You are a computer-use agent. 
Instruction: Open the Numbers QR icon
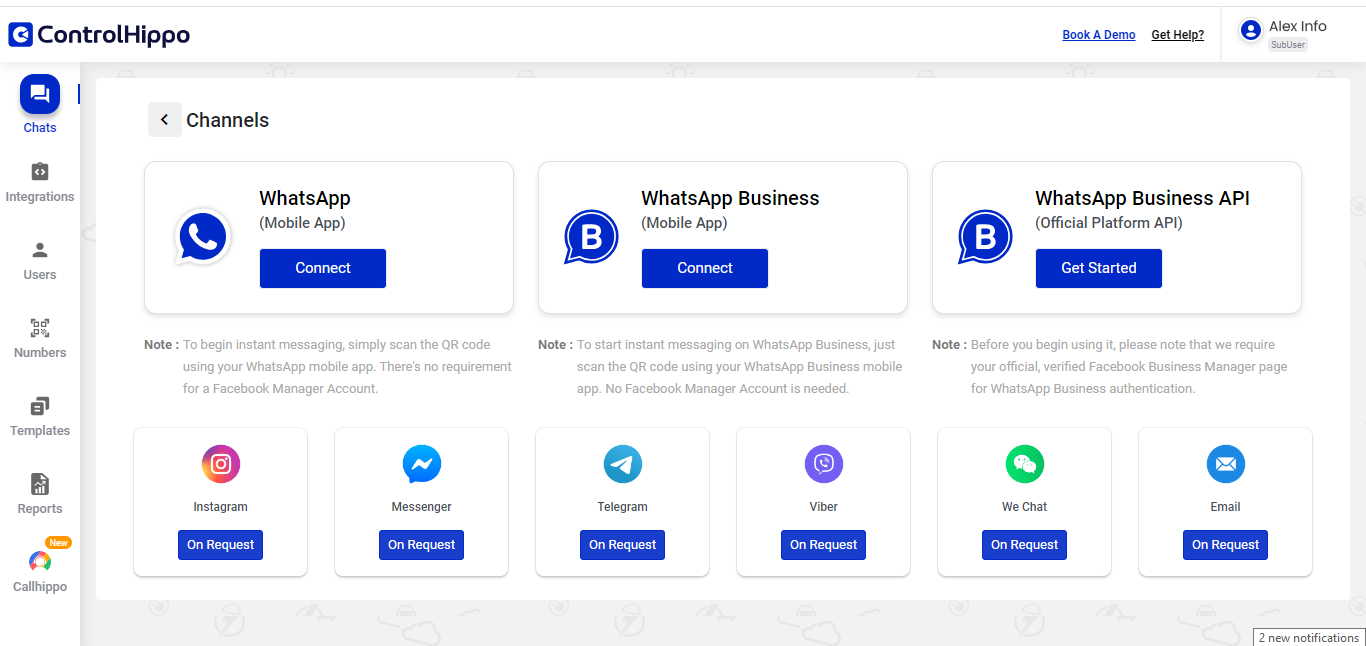coord(40,328)
